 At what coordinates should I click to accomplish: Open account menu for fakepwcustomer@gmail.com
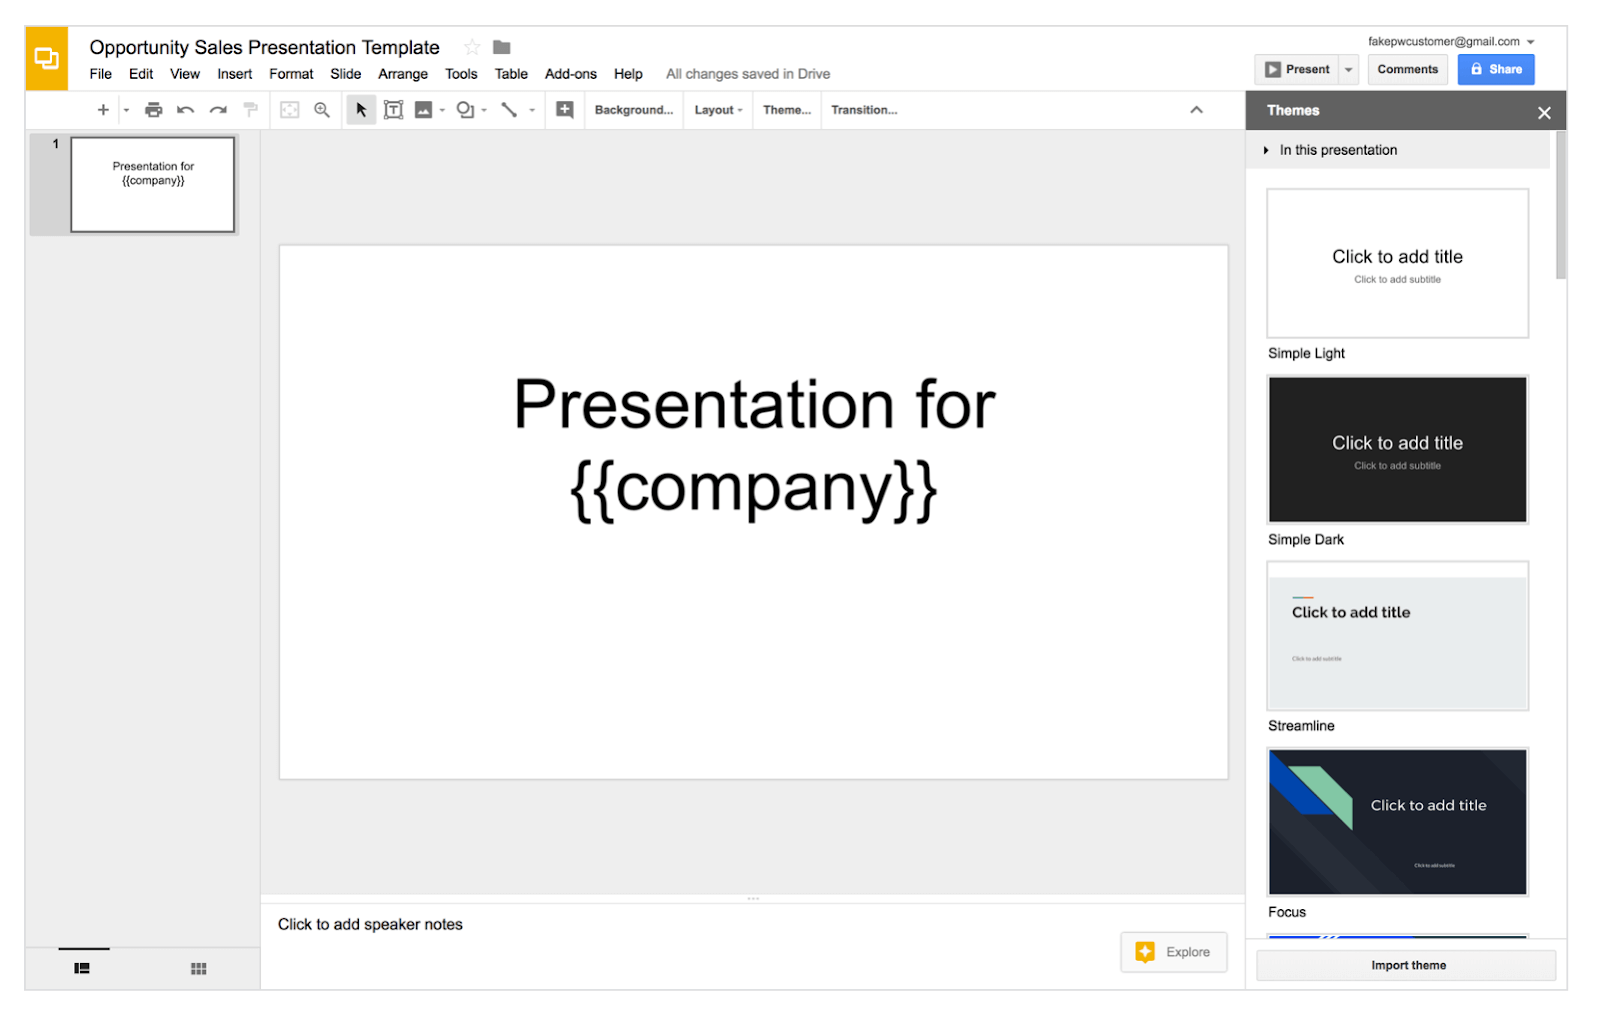pyautogui.click(x=1451, y=41)
